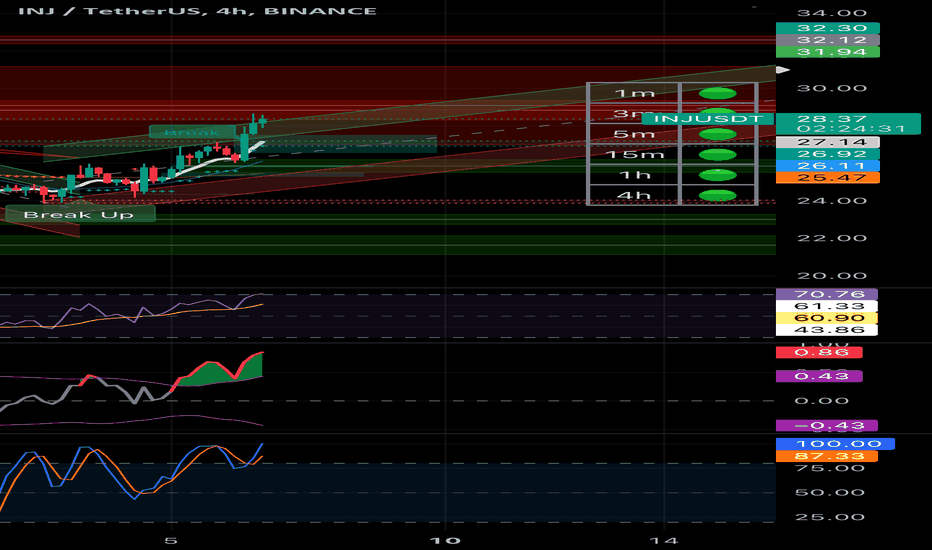The height and width of the screenshot is (550, 932).
Task: Click the 24.00 price axis label
Action: [x=832, y=200]
